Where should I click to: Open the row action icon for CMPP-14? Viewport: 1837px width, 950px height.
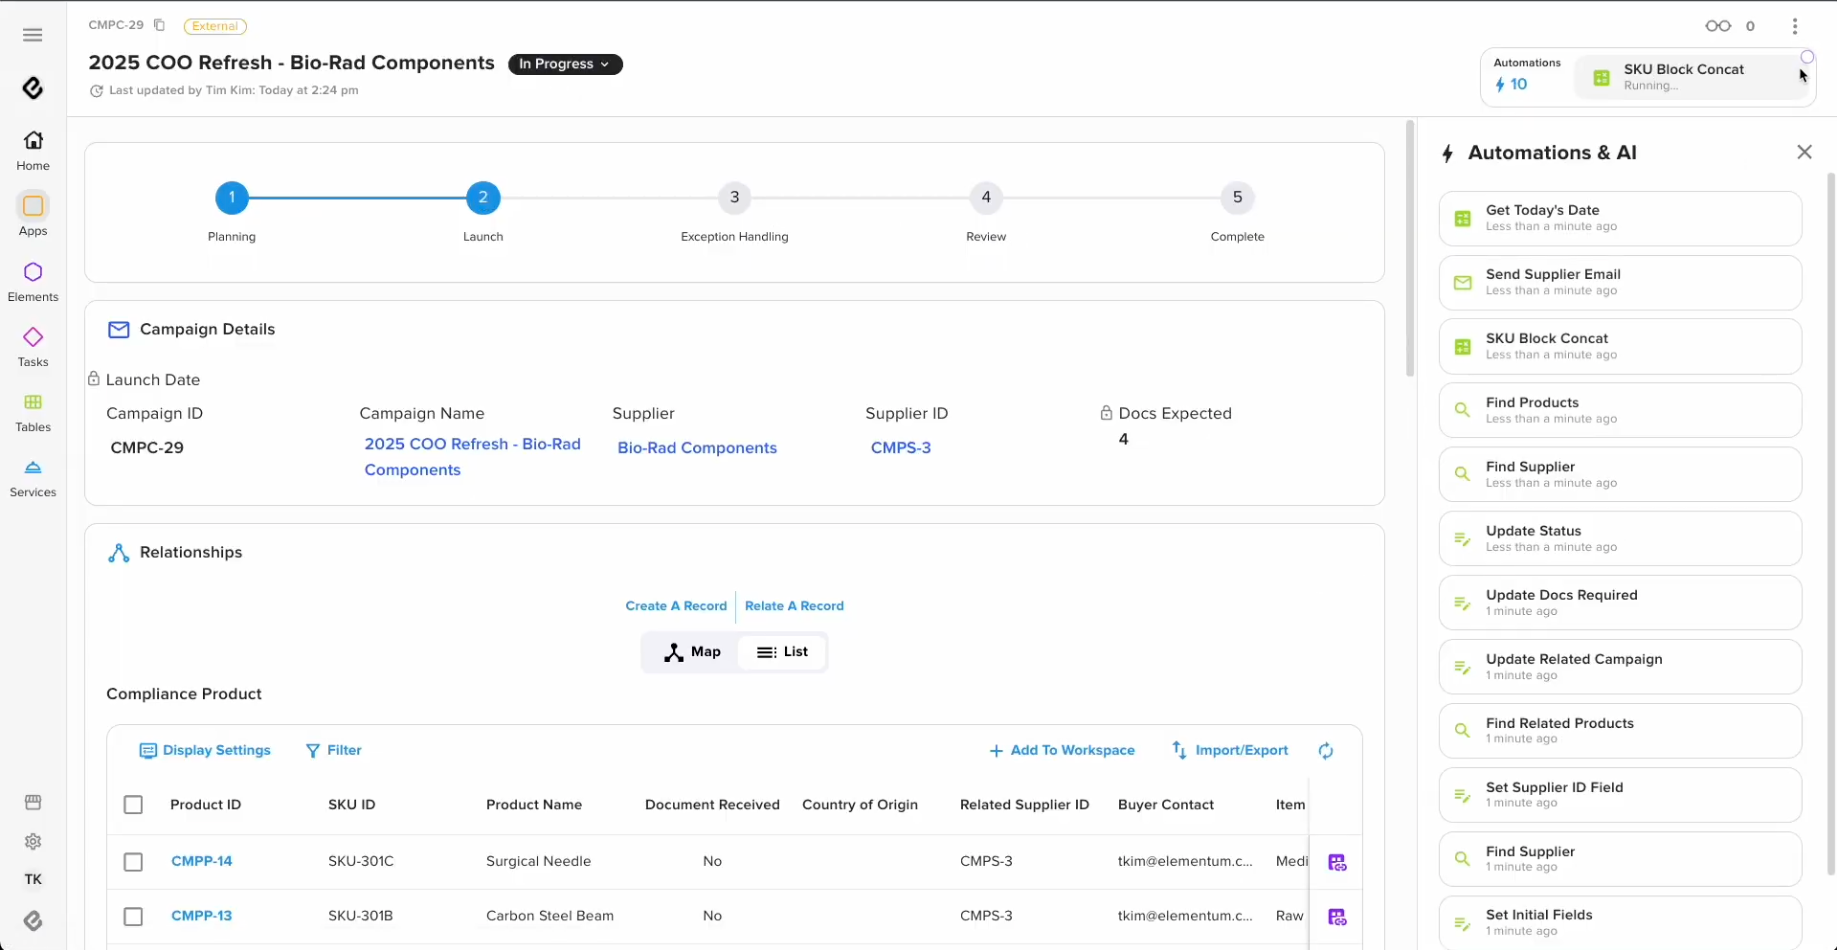tap(1336, 862)
